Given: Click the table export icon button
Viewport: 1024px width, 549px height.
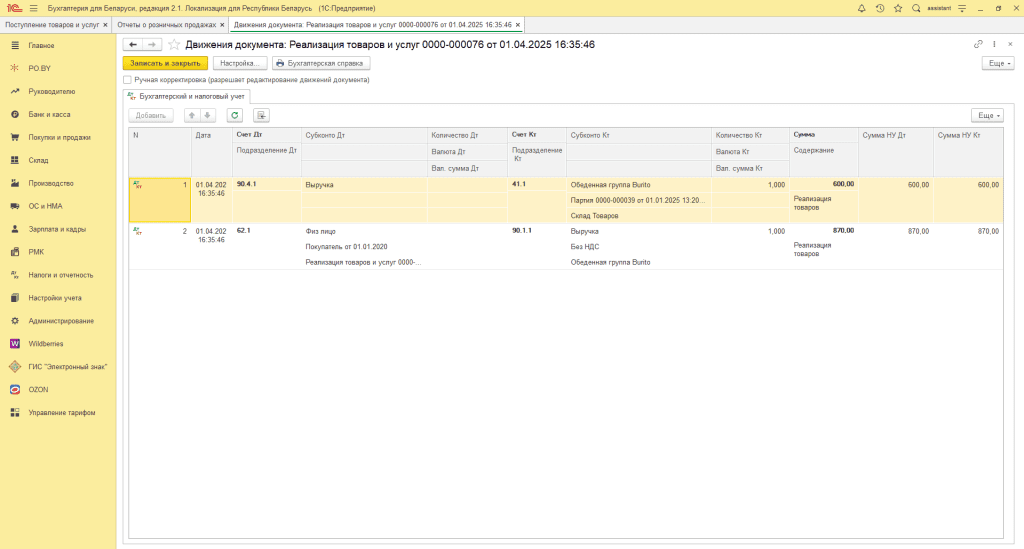Looking at the screenshot, I should click(x=261, y=116).
